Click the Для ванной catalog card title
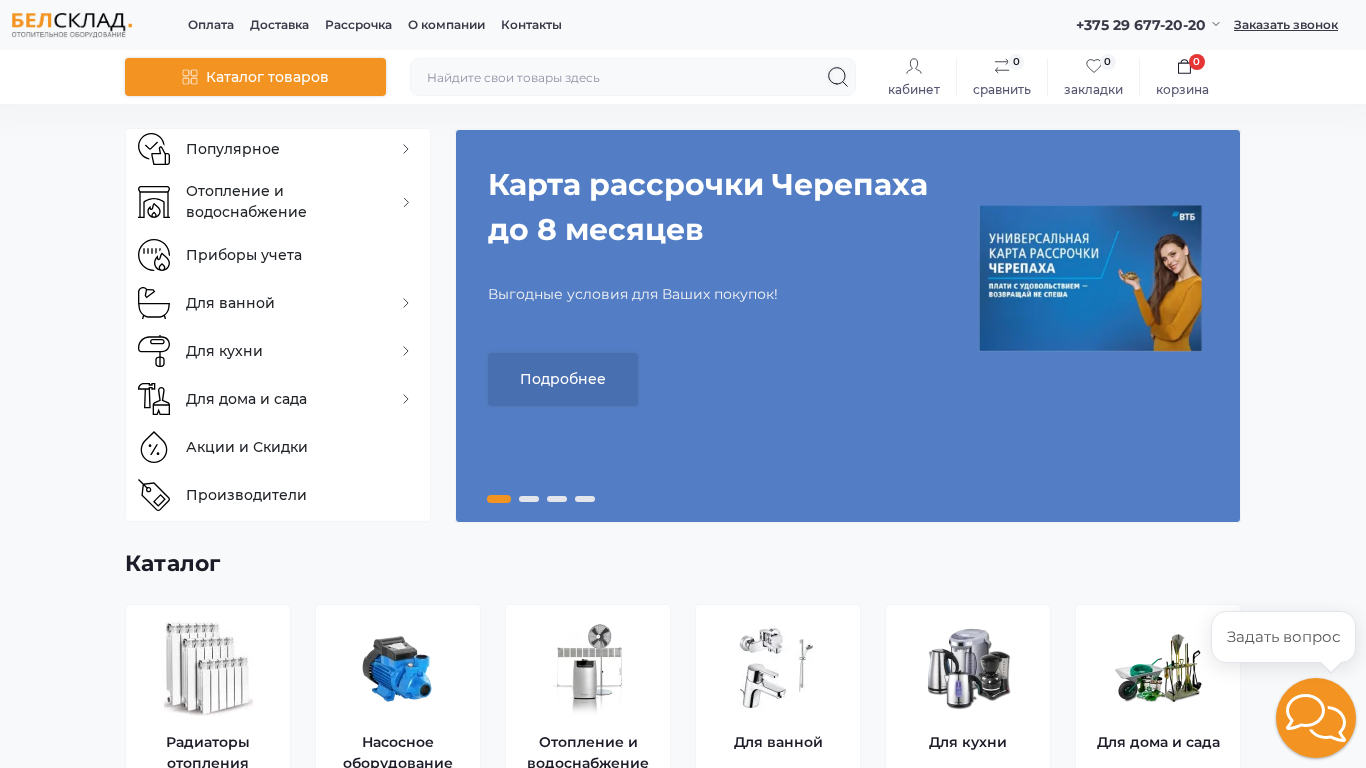The width and height of the screenshot is (1366, 768). pos(778,742)
